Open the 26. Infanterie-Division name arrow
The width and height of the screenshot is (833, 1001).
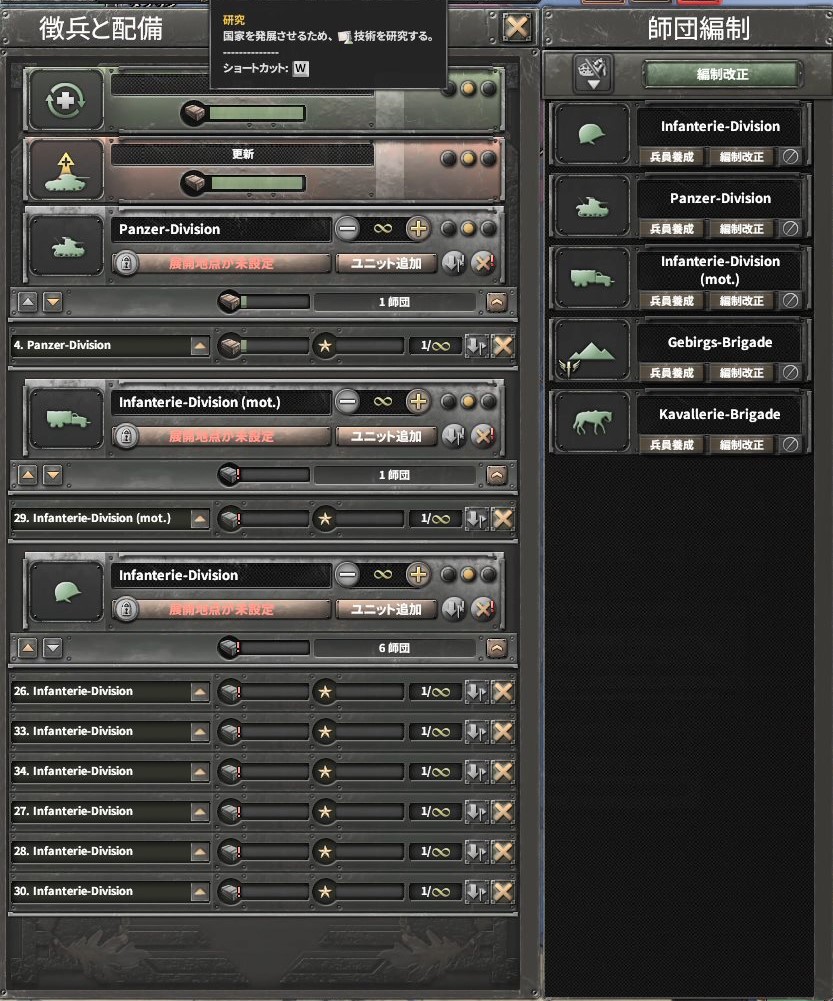200,692
